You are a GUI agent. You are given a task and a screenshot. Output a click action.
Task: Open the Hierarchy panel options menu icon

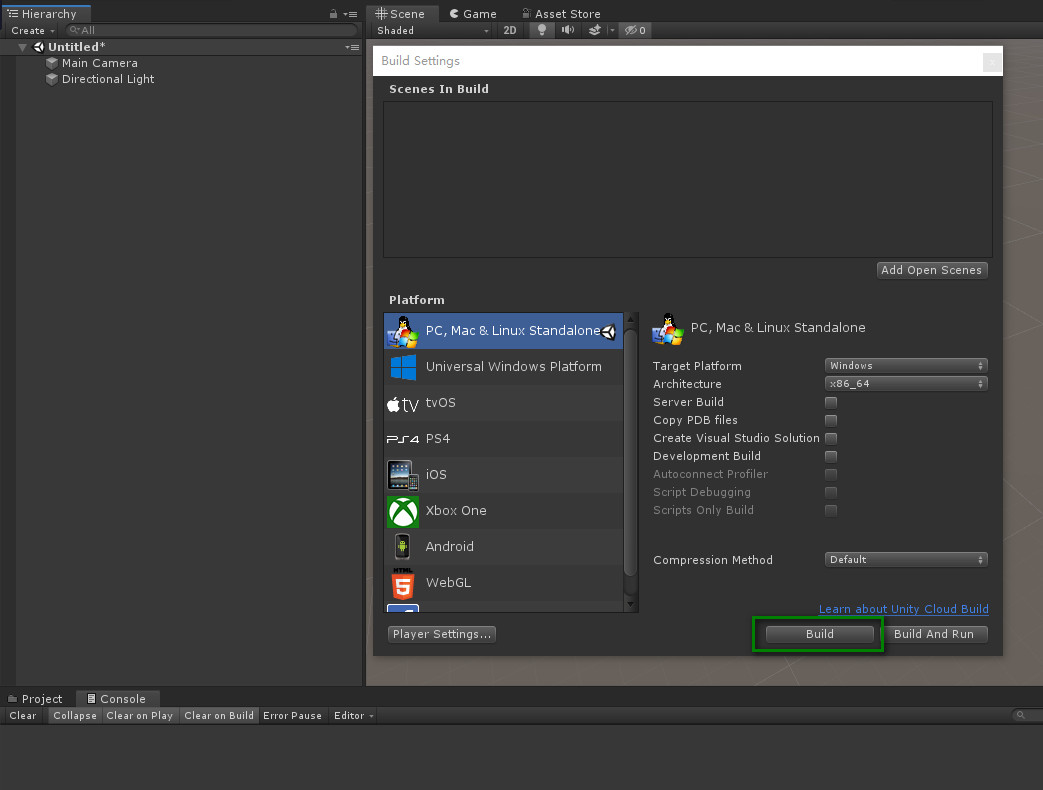[x=350, y=14]
